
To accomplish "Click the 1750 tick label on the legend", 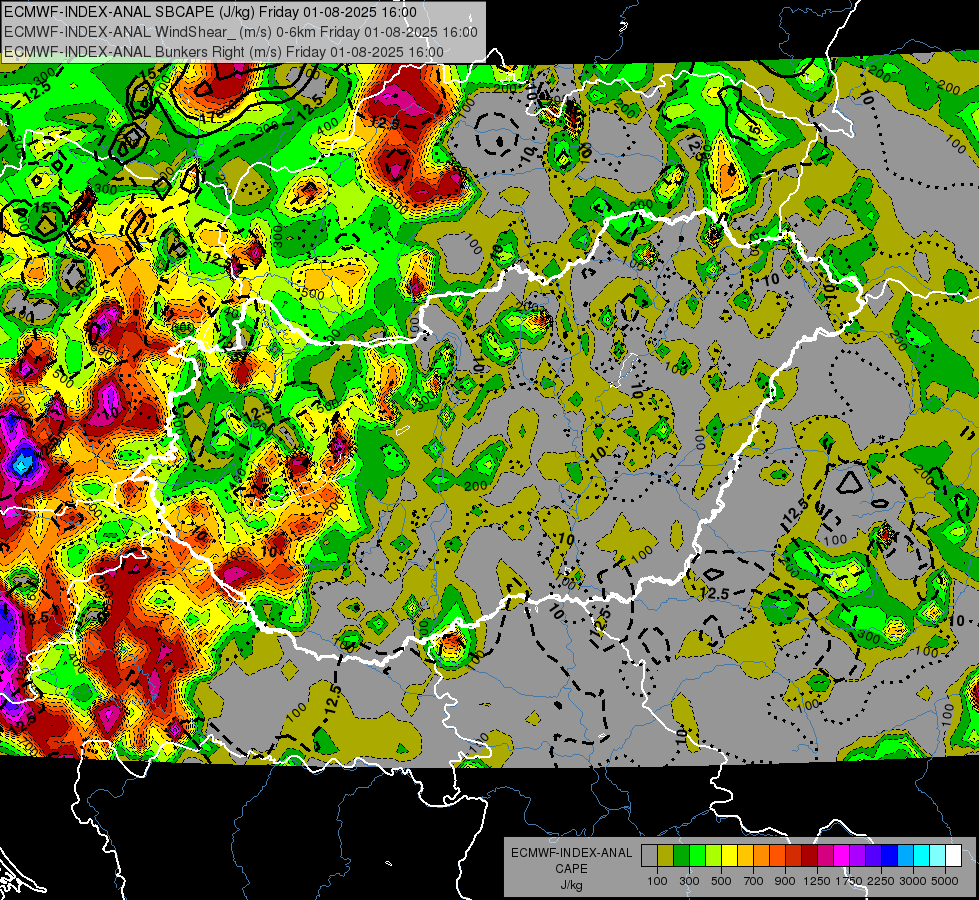I will (849, 881).
